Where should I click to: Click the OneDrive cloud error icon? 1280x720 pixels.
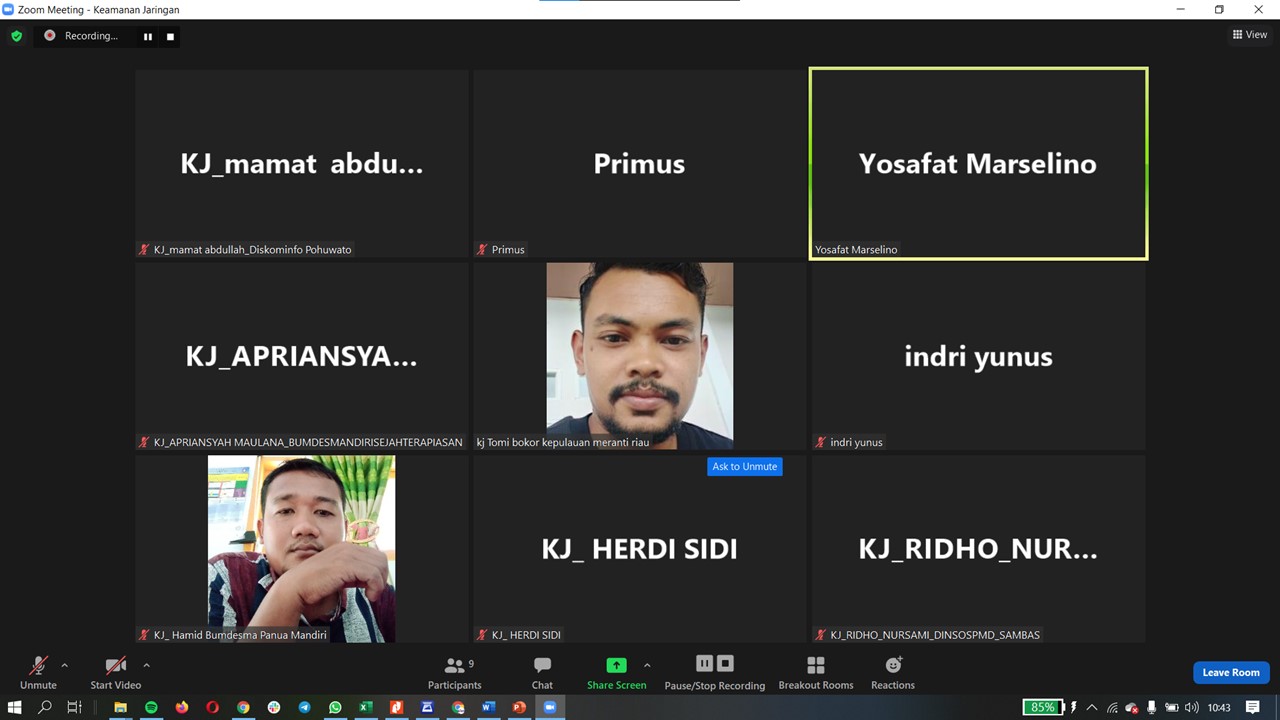(1132, 707)
